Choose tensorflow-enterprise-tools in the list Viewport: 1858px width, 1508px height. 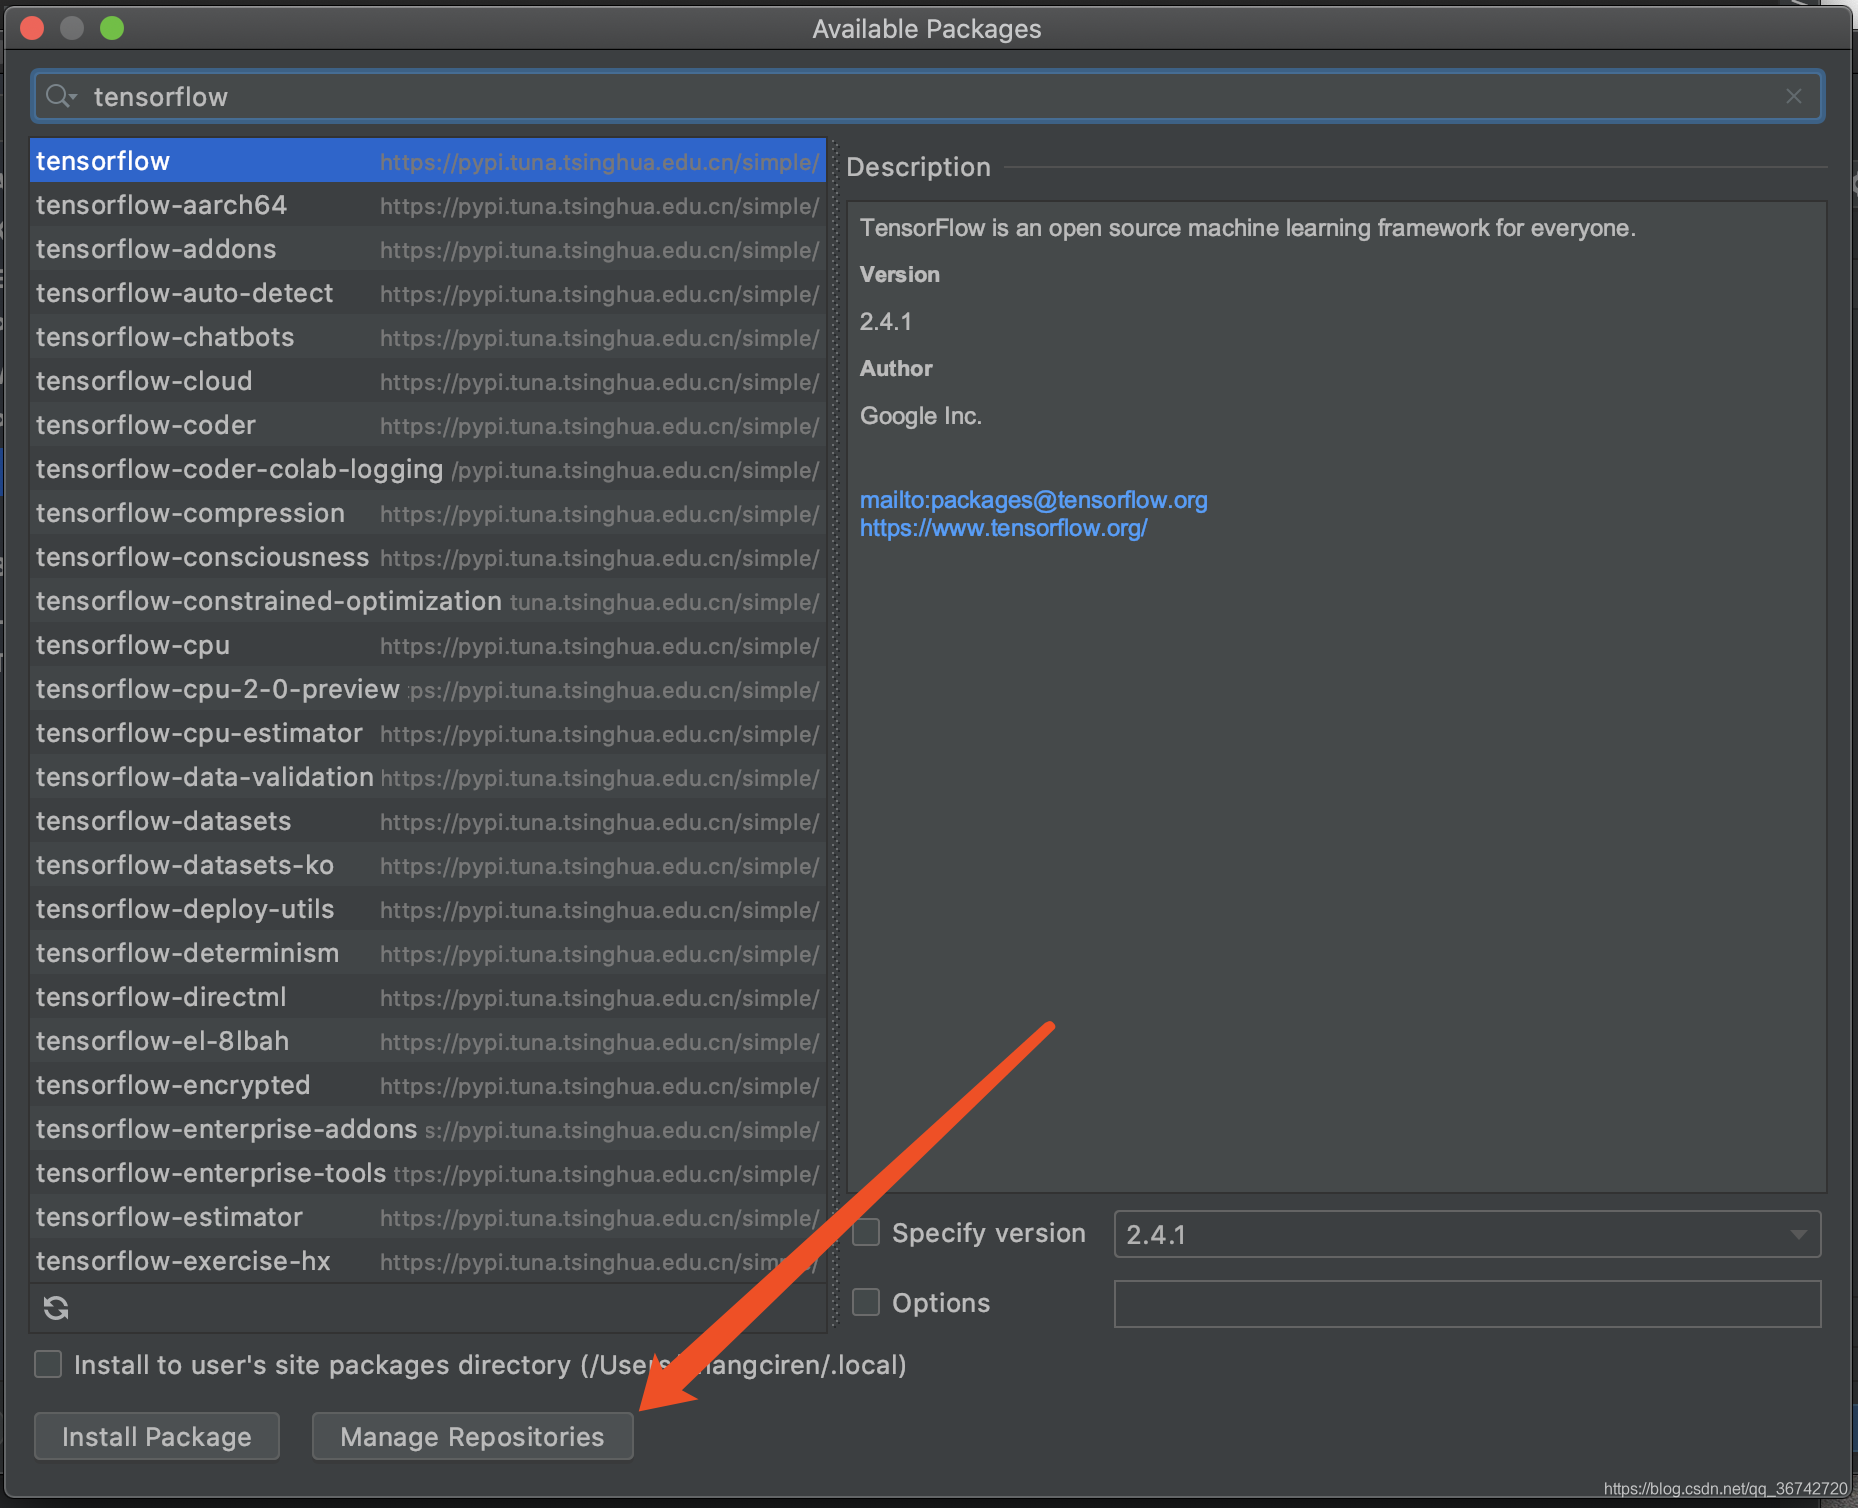tap(428, 1173)
